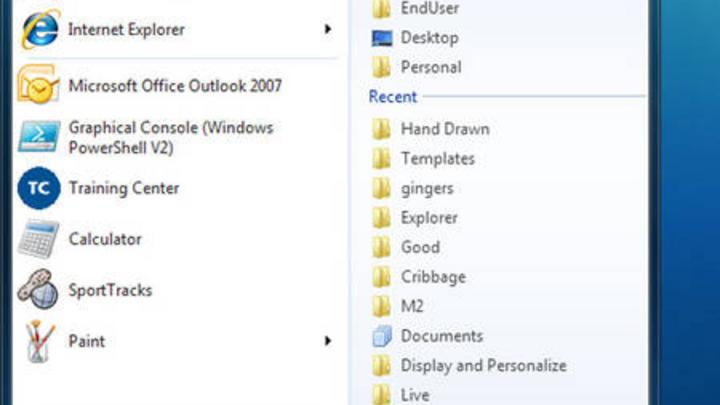720x405 pixels.
Task: Click the Desktop monitor icon
Action: click(x=381, y=38)
